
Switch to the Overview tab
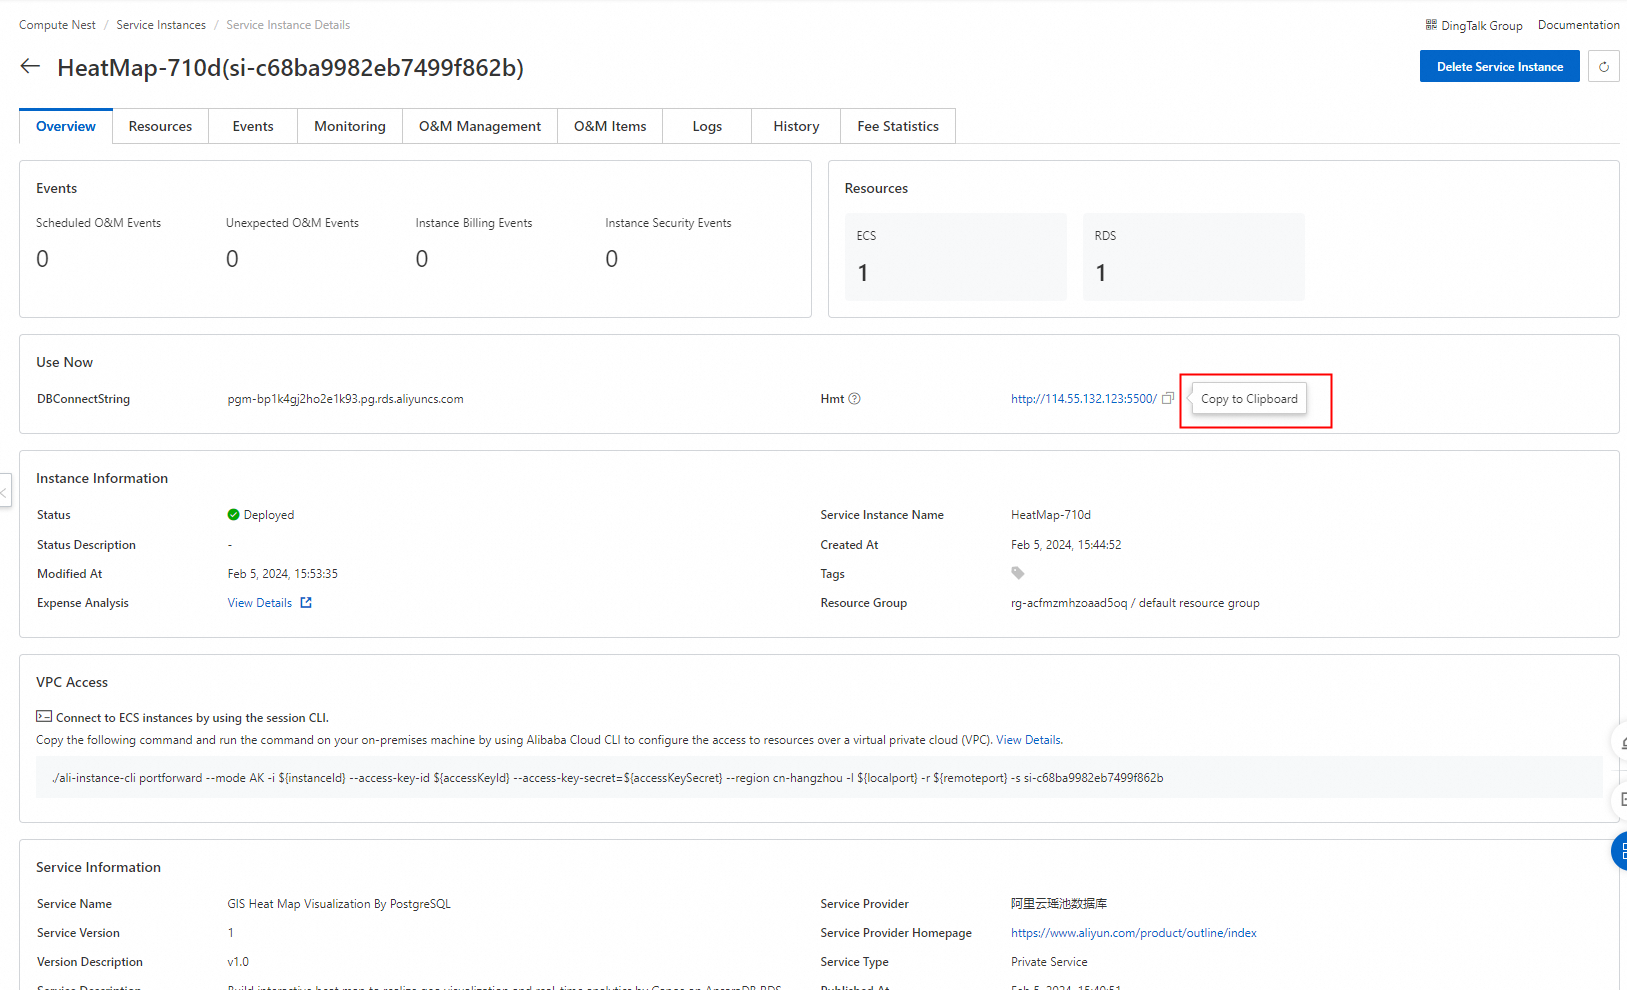pos(66,126)
